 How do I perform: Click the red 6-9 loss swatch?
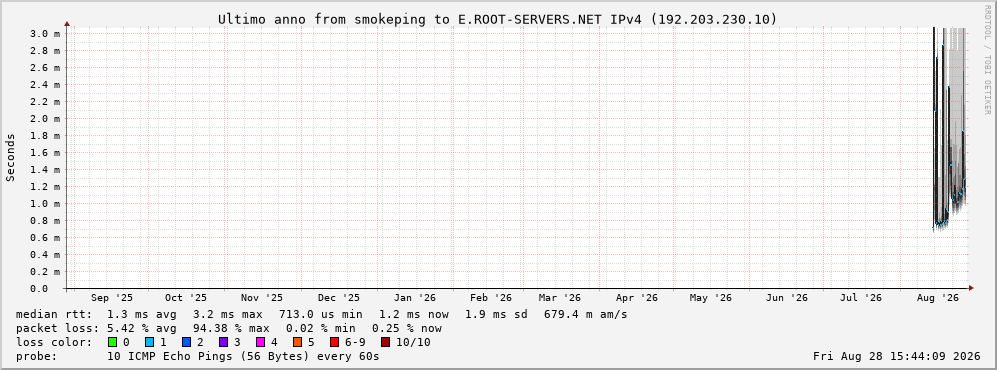pyautogui.click(x=334, y=342)
